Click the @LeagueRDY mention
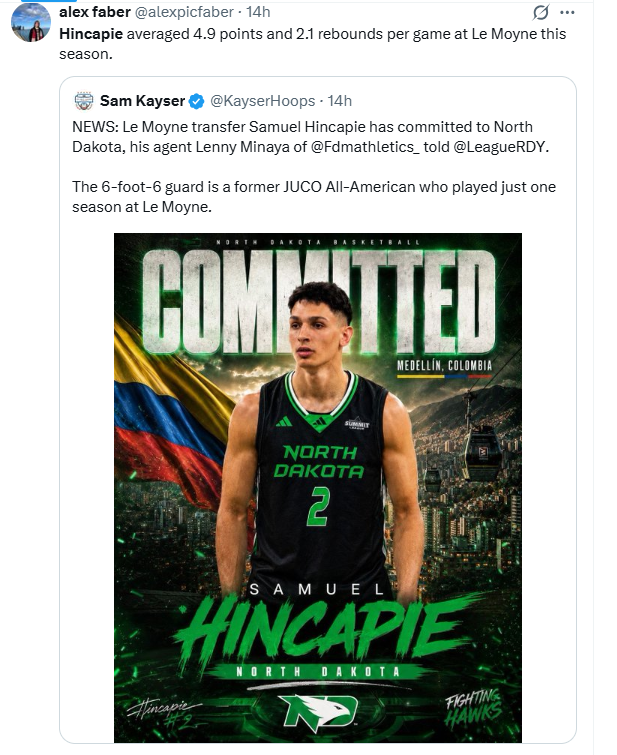The width and height of the screenshot is (617, 755). [x=501, y=146]
